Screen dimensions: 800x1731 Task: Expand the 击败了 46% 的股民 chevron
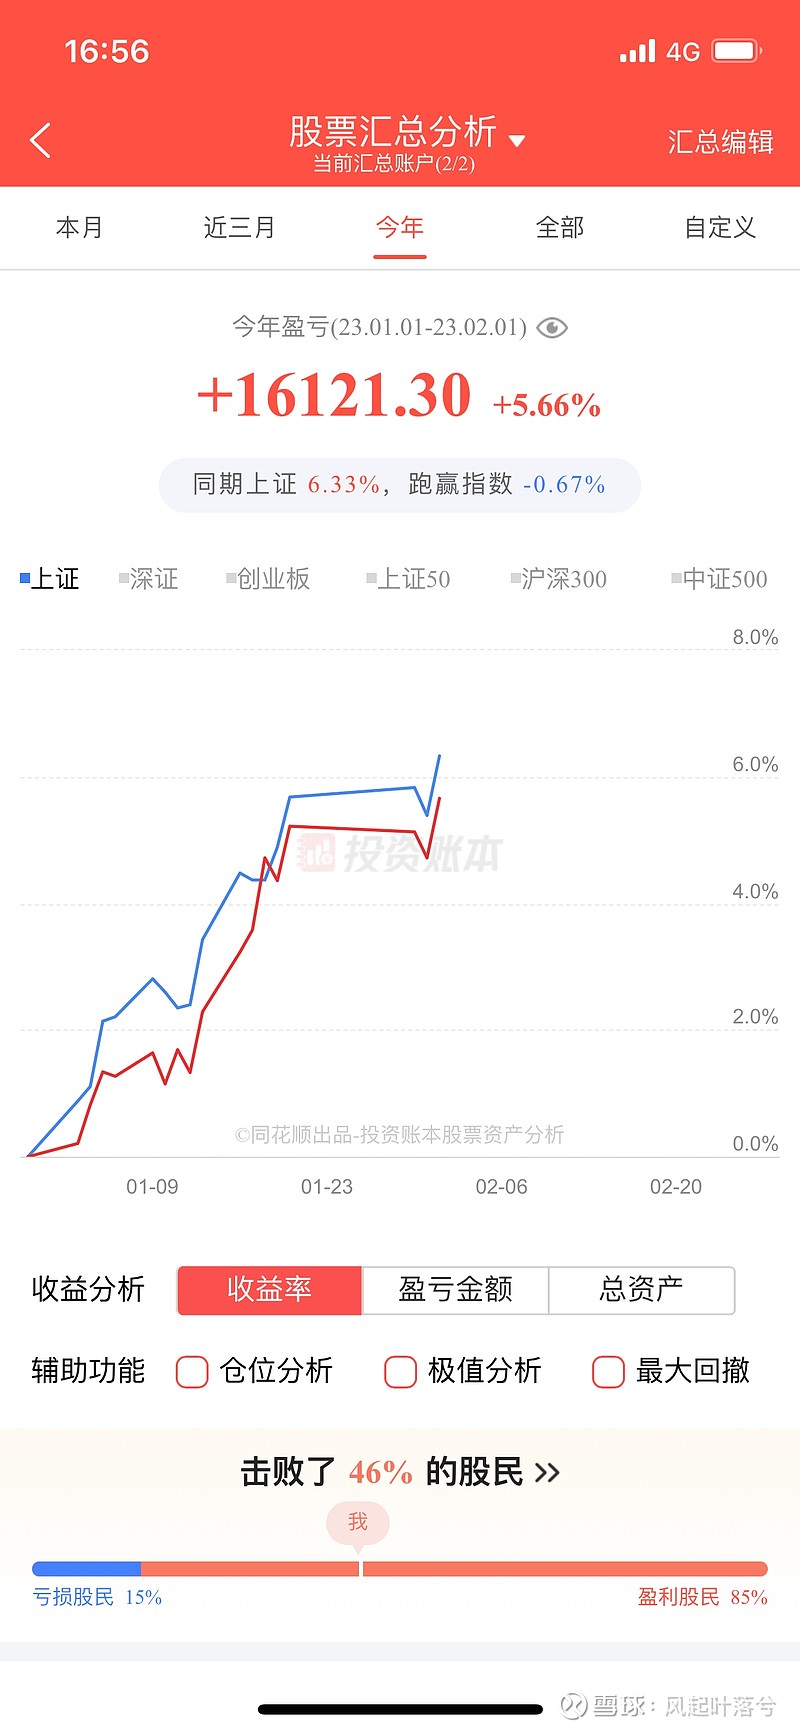pos(547,1473)
